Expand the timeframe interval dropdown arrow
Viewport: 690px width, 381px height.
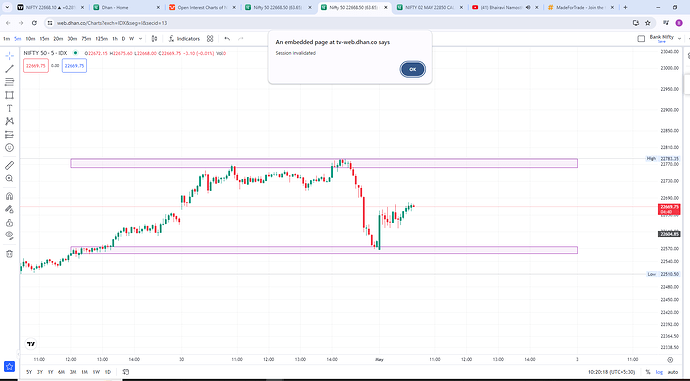[x=140, y=39]
